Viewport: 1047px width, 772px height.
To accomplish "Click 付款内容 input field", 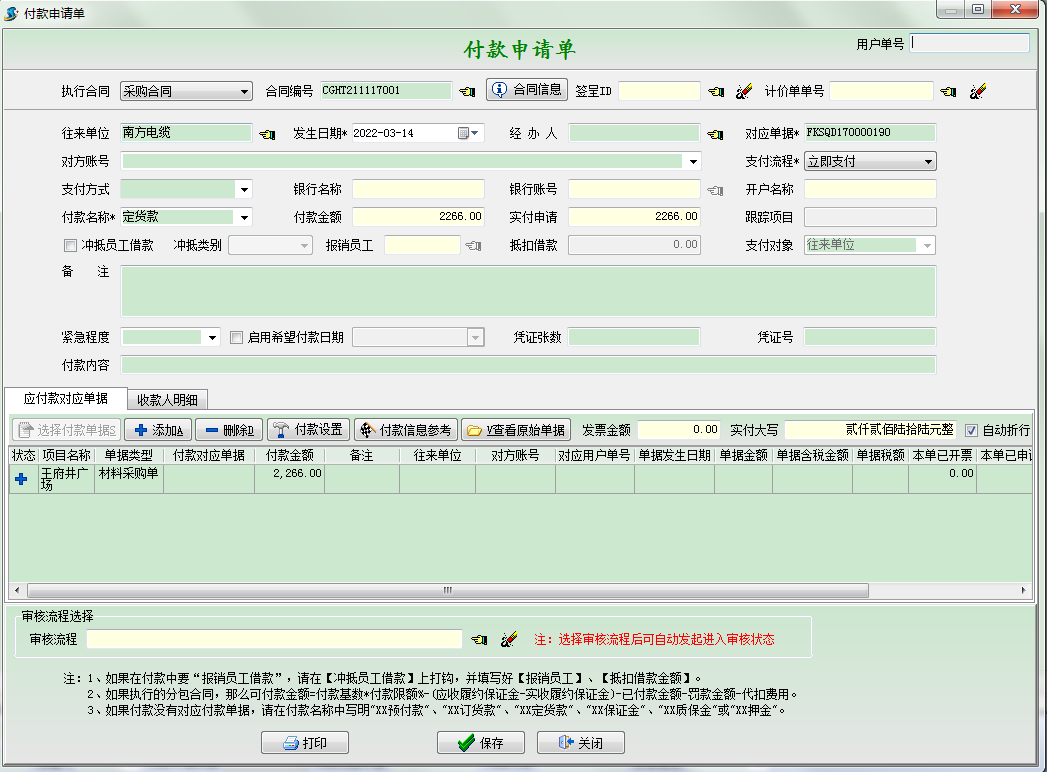I will click(x=528, y=365).
